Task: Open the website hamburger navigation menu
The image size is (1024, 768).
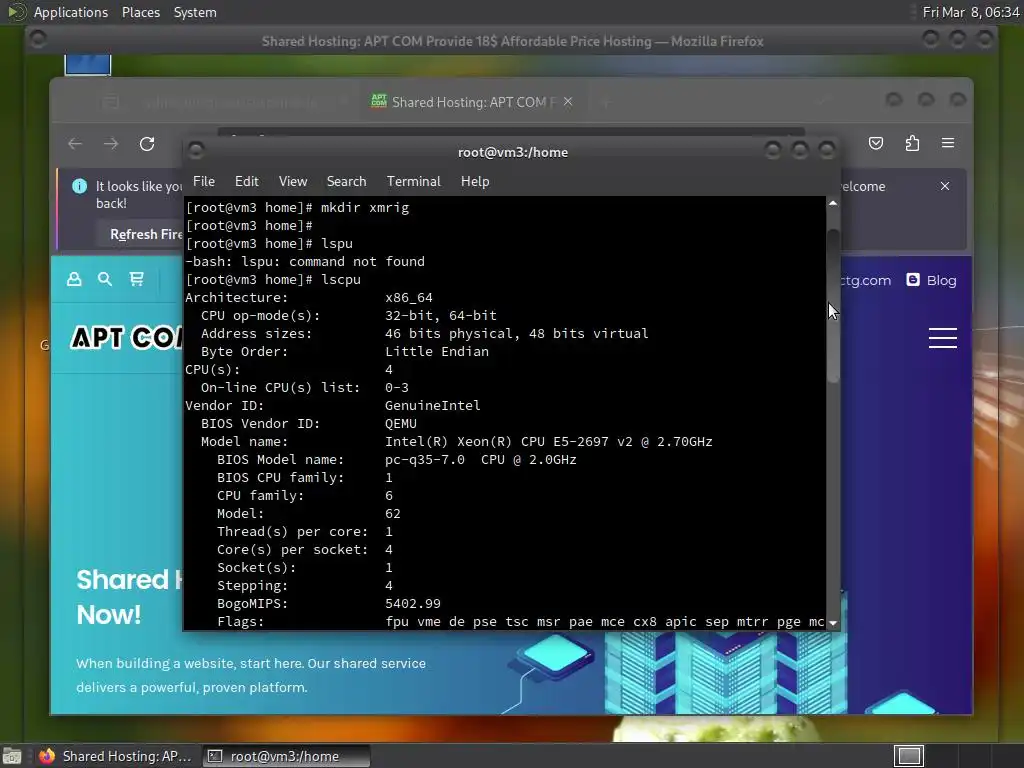Action: click(x=942, y=338)
